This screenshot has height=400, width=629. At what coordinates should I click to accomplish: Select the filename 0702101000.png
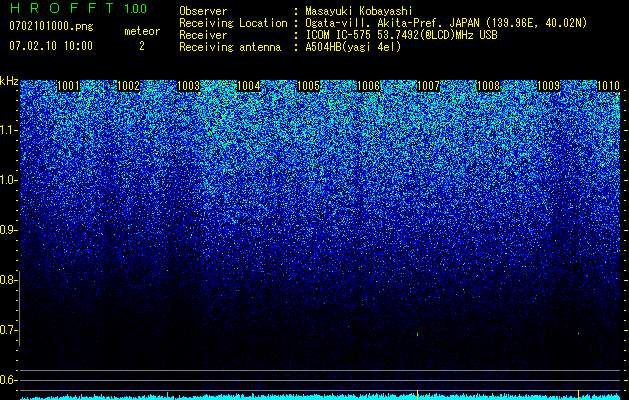(51, 26)
